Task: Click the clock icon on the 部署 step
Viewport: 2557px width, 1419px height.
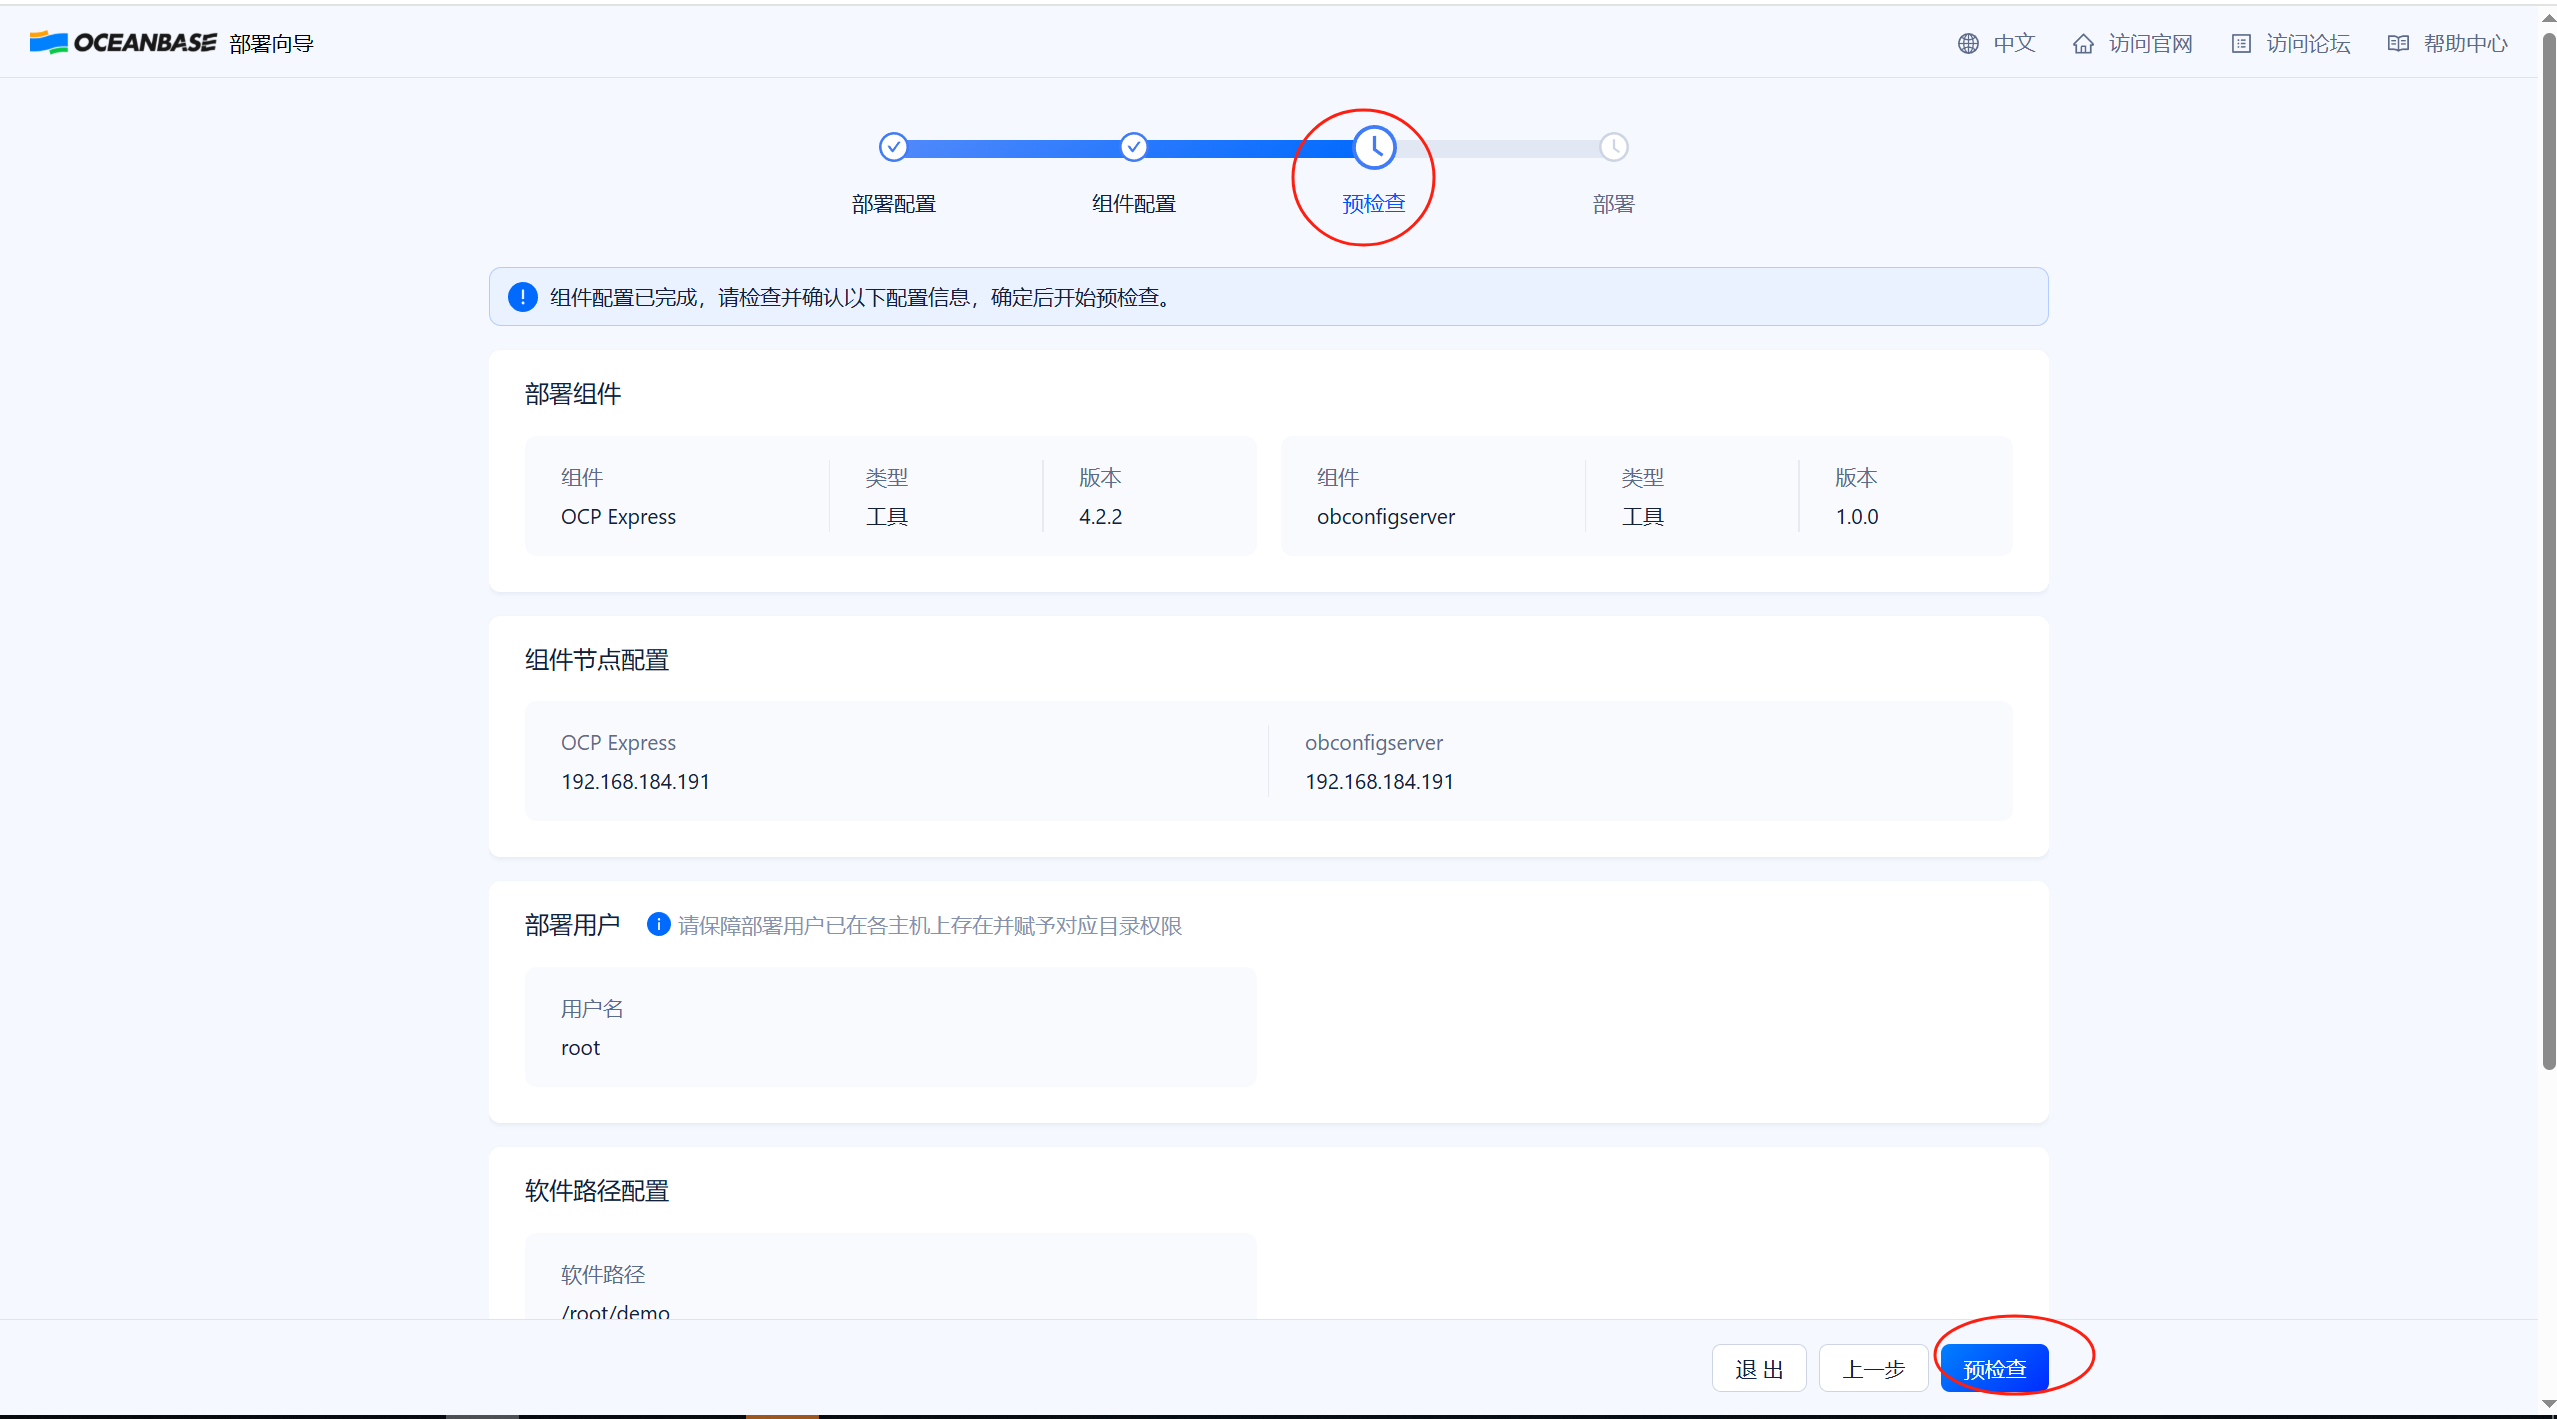Action: (x=1614, y=147)
